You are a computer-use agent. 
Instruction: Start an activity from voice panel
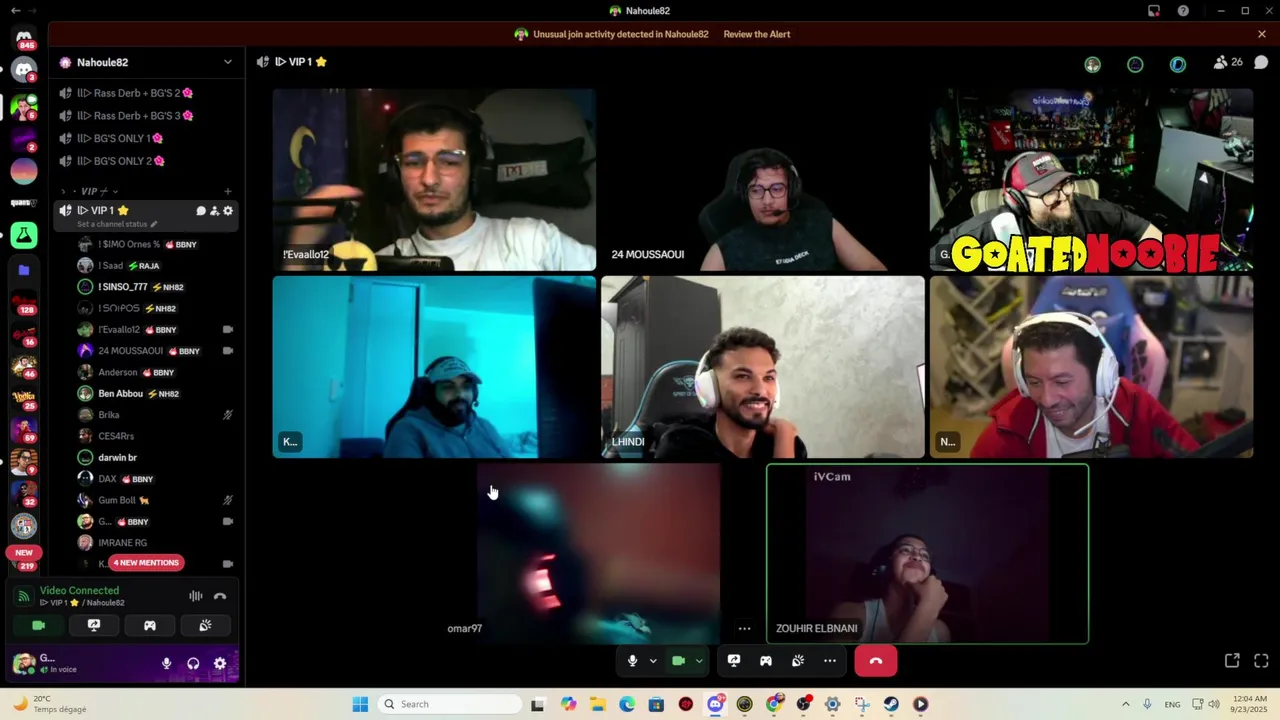click(x=150, y=625)
